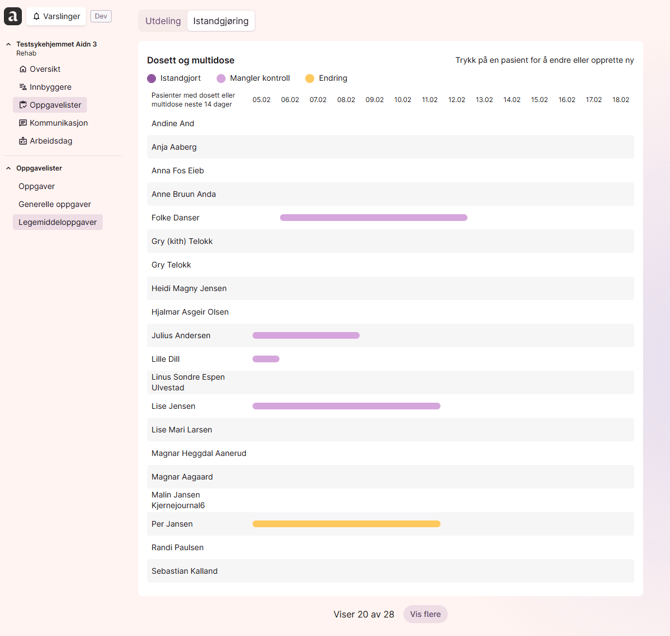The width and height of the screenshot is (670, 636).
Task: Click the Innbyggere people icon
Action: [x=23, y=87]
